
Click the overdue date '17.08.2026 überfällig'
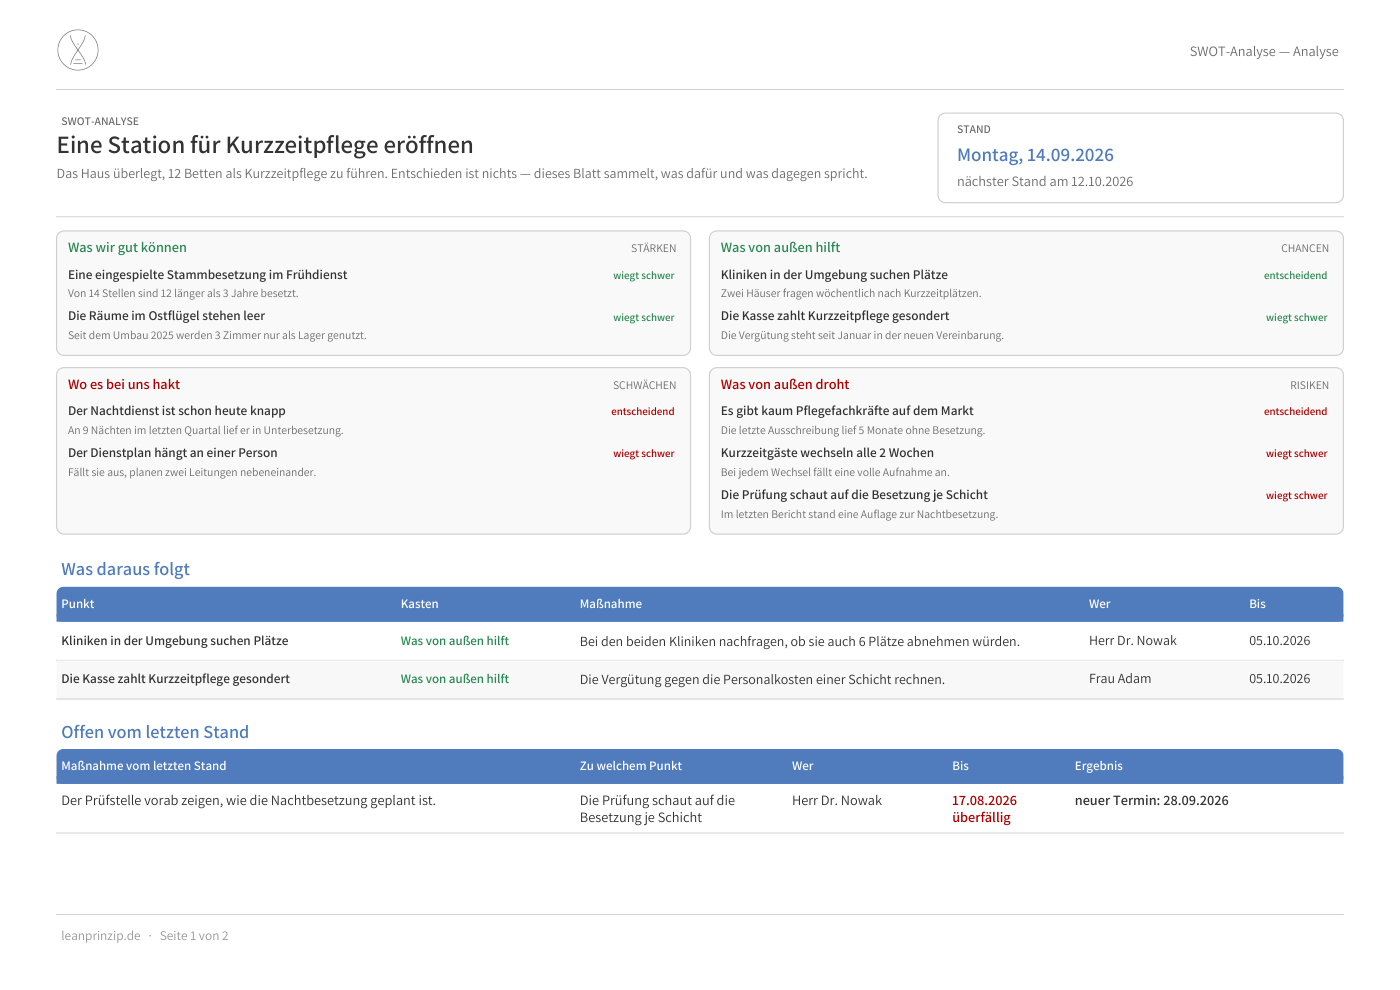(x=984, y=809)
